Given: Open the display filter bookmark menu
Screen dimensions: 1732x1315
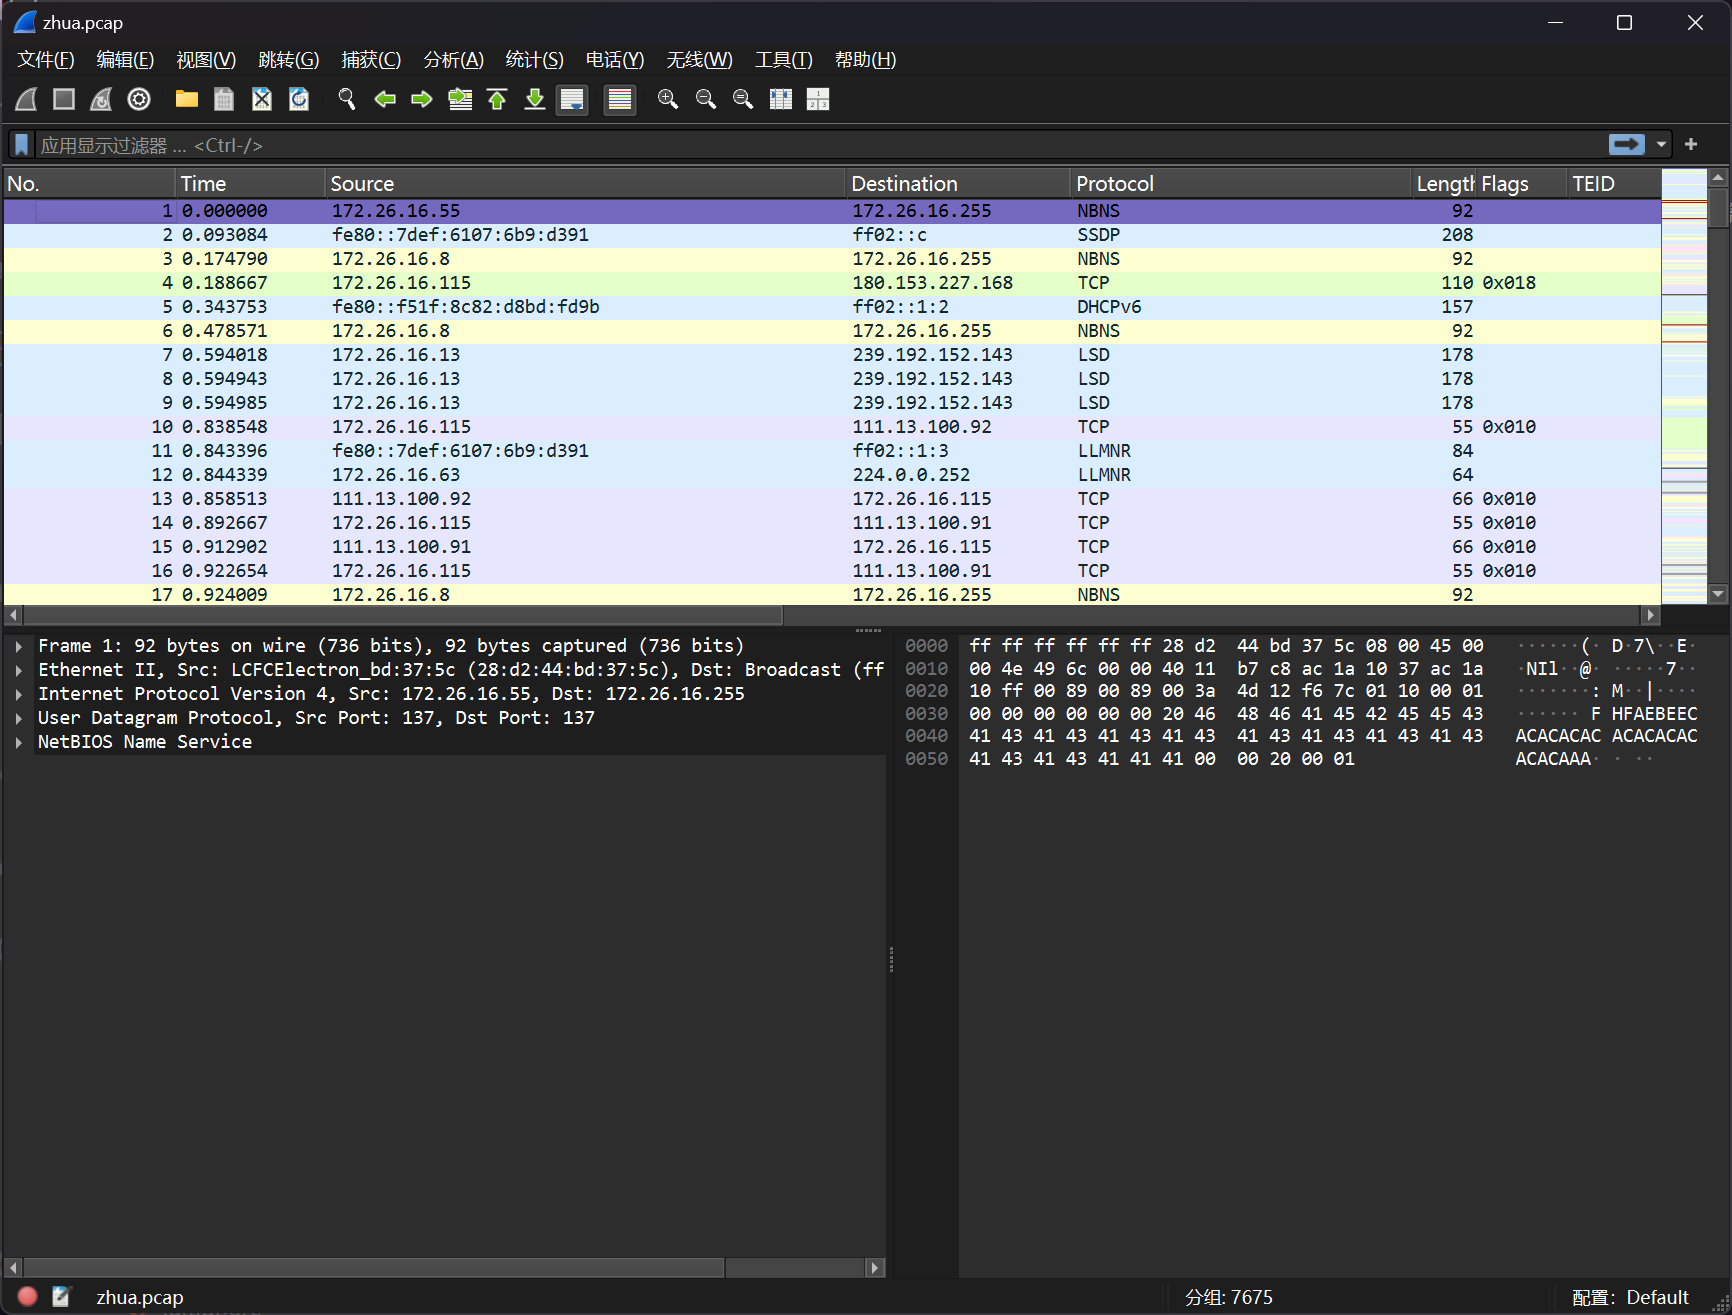Looking at the screenshot, I should tap(22, 145).
